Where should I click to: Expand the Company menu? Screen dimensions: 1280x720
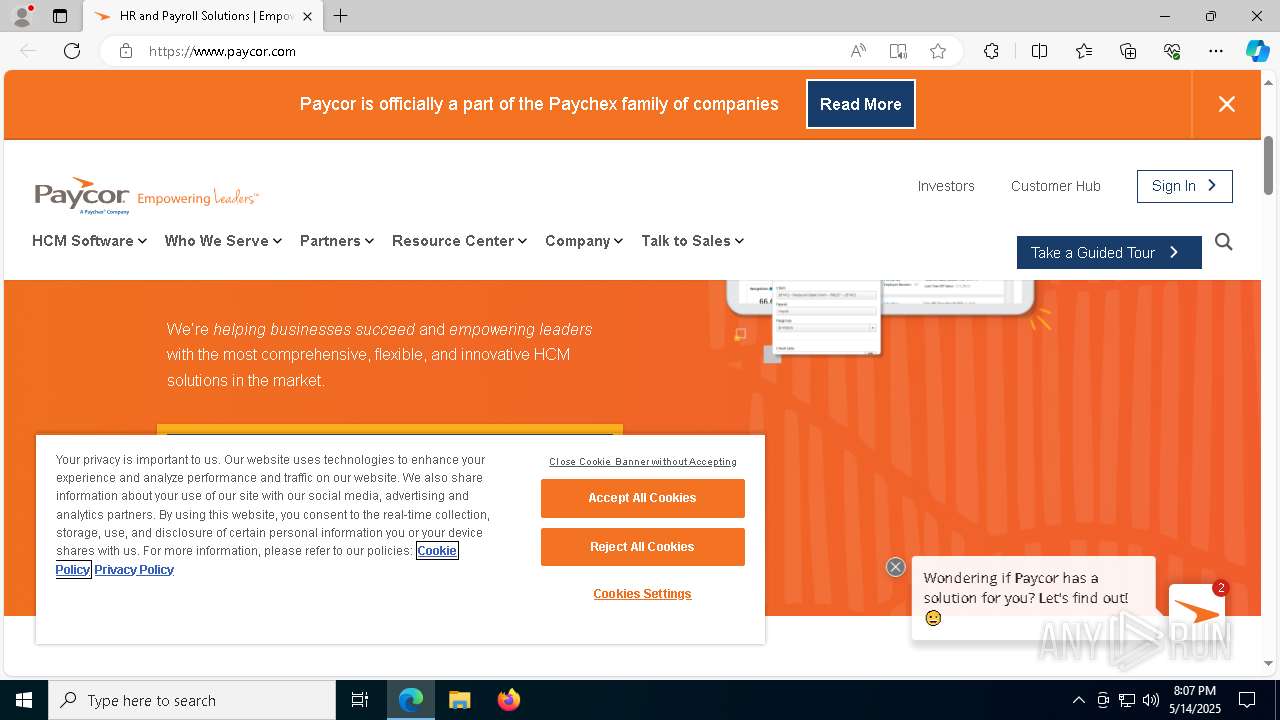(x=584, y=241)
